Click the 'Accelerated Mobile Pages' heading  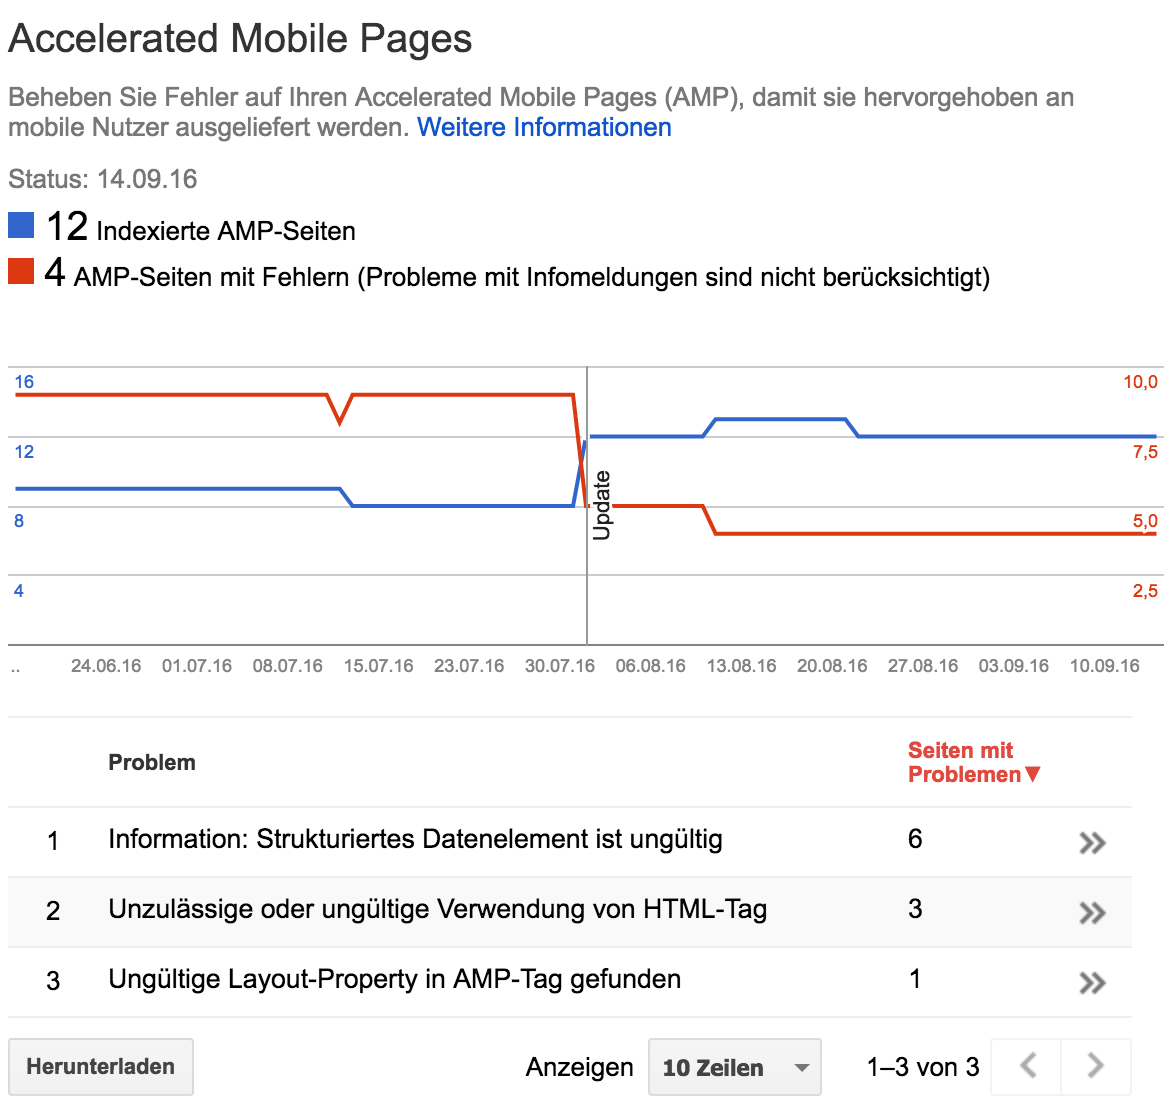click(240, 40)
